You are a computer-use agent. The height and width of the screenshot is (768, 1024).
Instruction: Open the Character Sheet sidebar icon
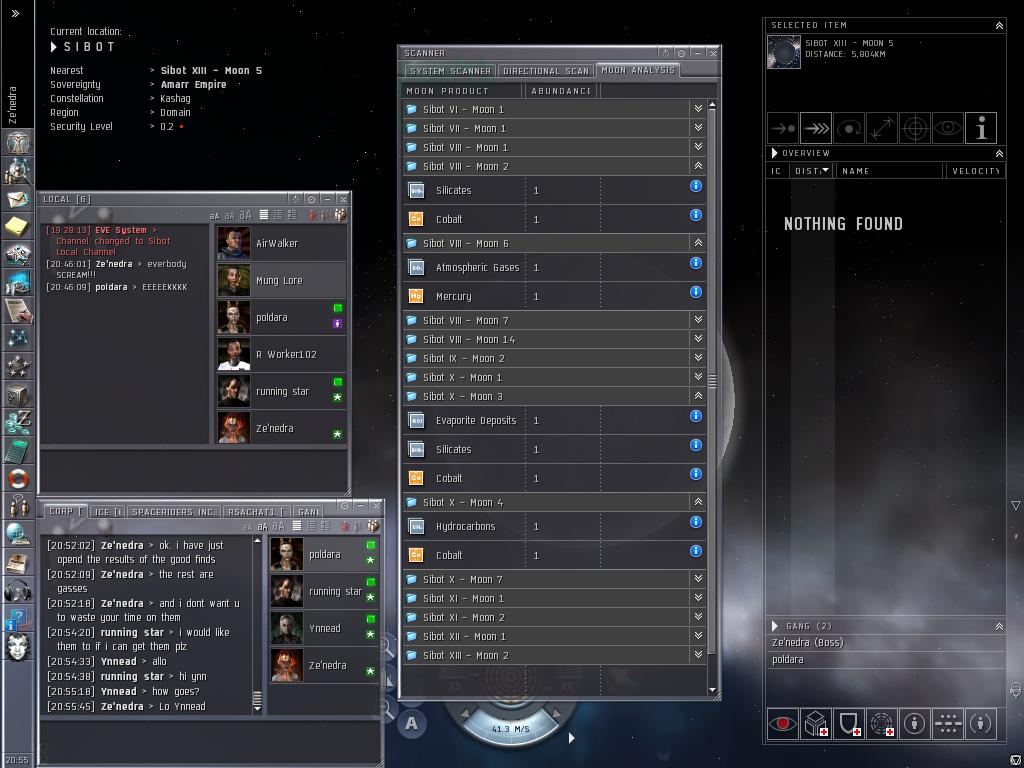click(18, 142)
